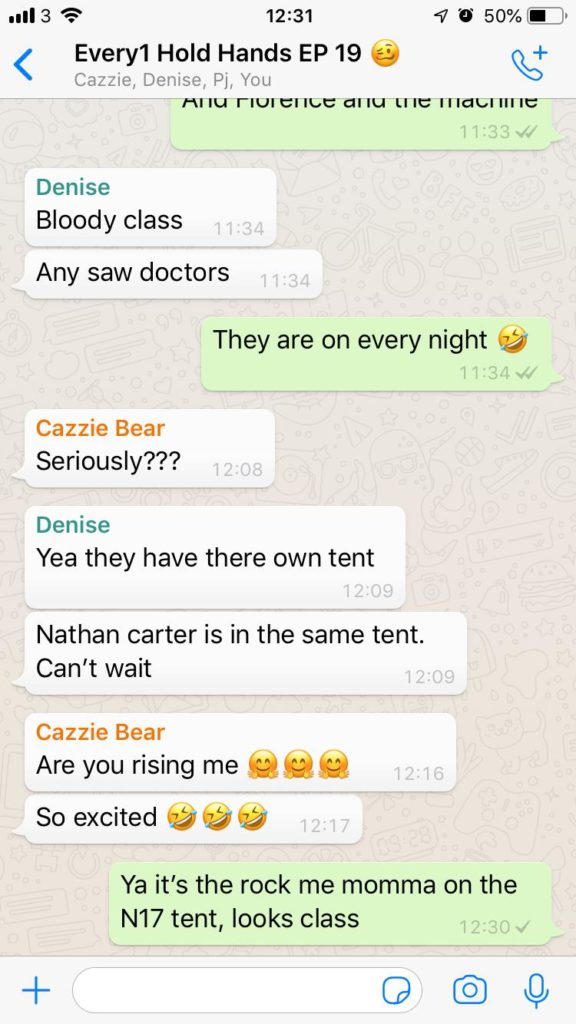Screen dimensions: 576x1024
Task: Tap "Nathan carter is in the same tent" bubble
Action: [245, 652]
